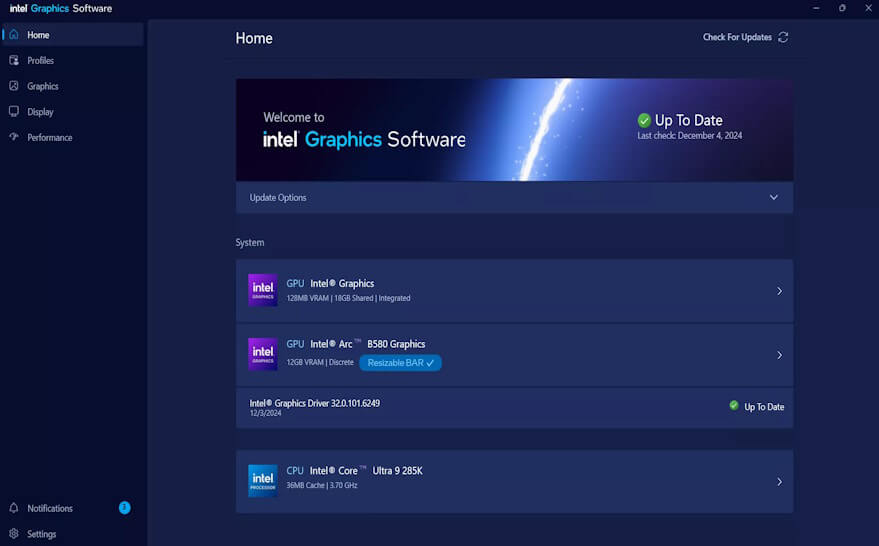Click 128MB VRAM 18GB Shared Integrated text

[348, 298]
